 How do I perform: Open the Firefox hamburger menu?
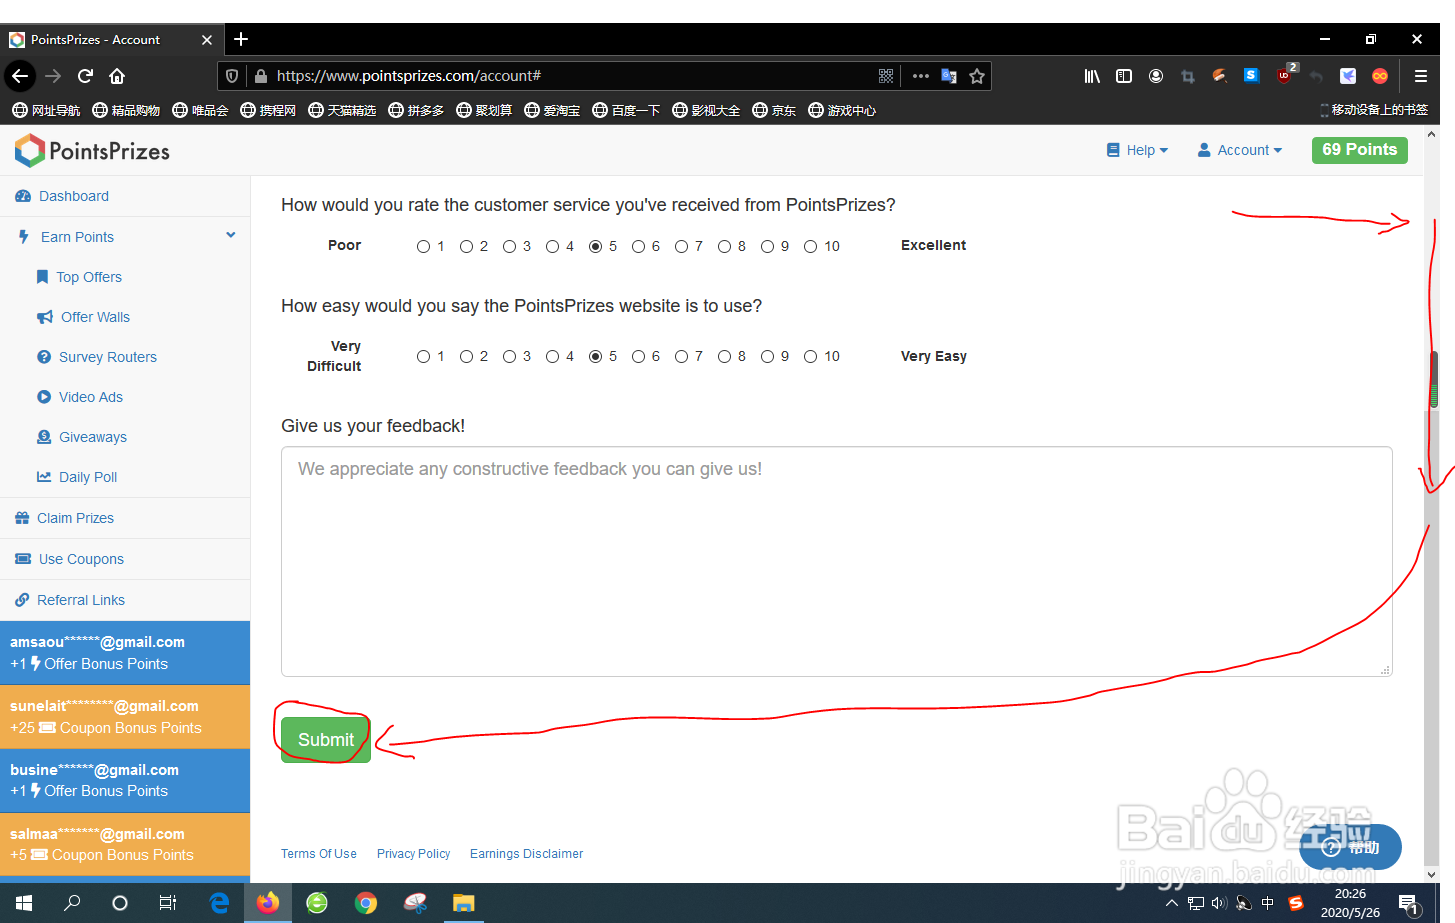click(x=1420, y=76)
